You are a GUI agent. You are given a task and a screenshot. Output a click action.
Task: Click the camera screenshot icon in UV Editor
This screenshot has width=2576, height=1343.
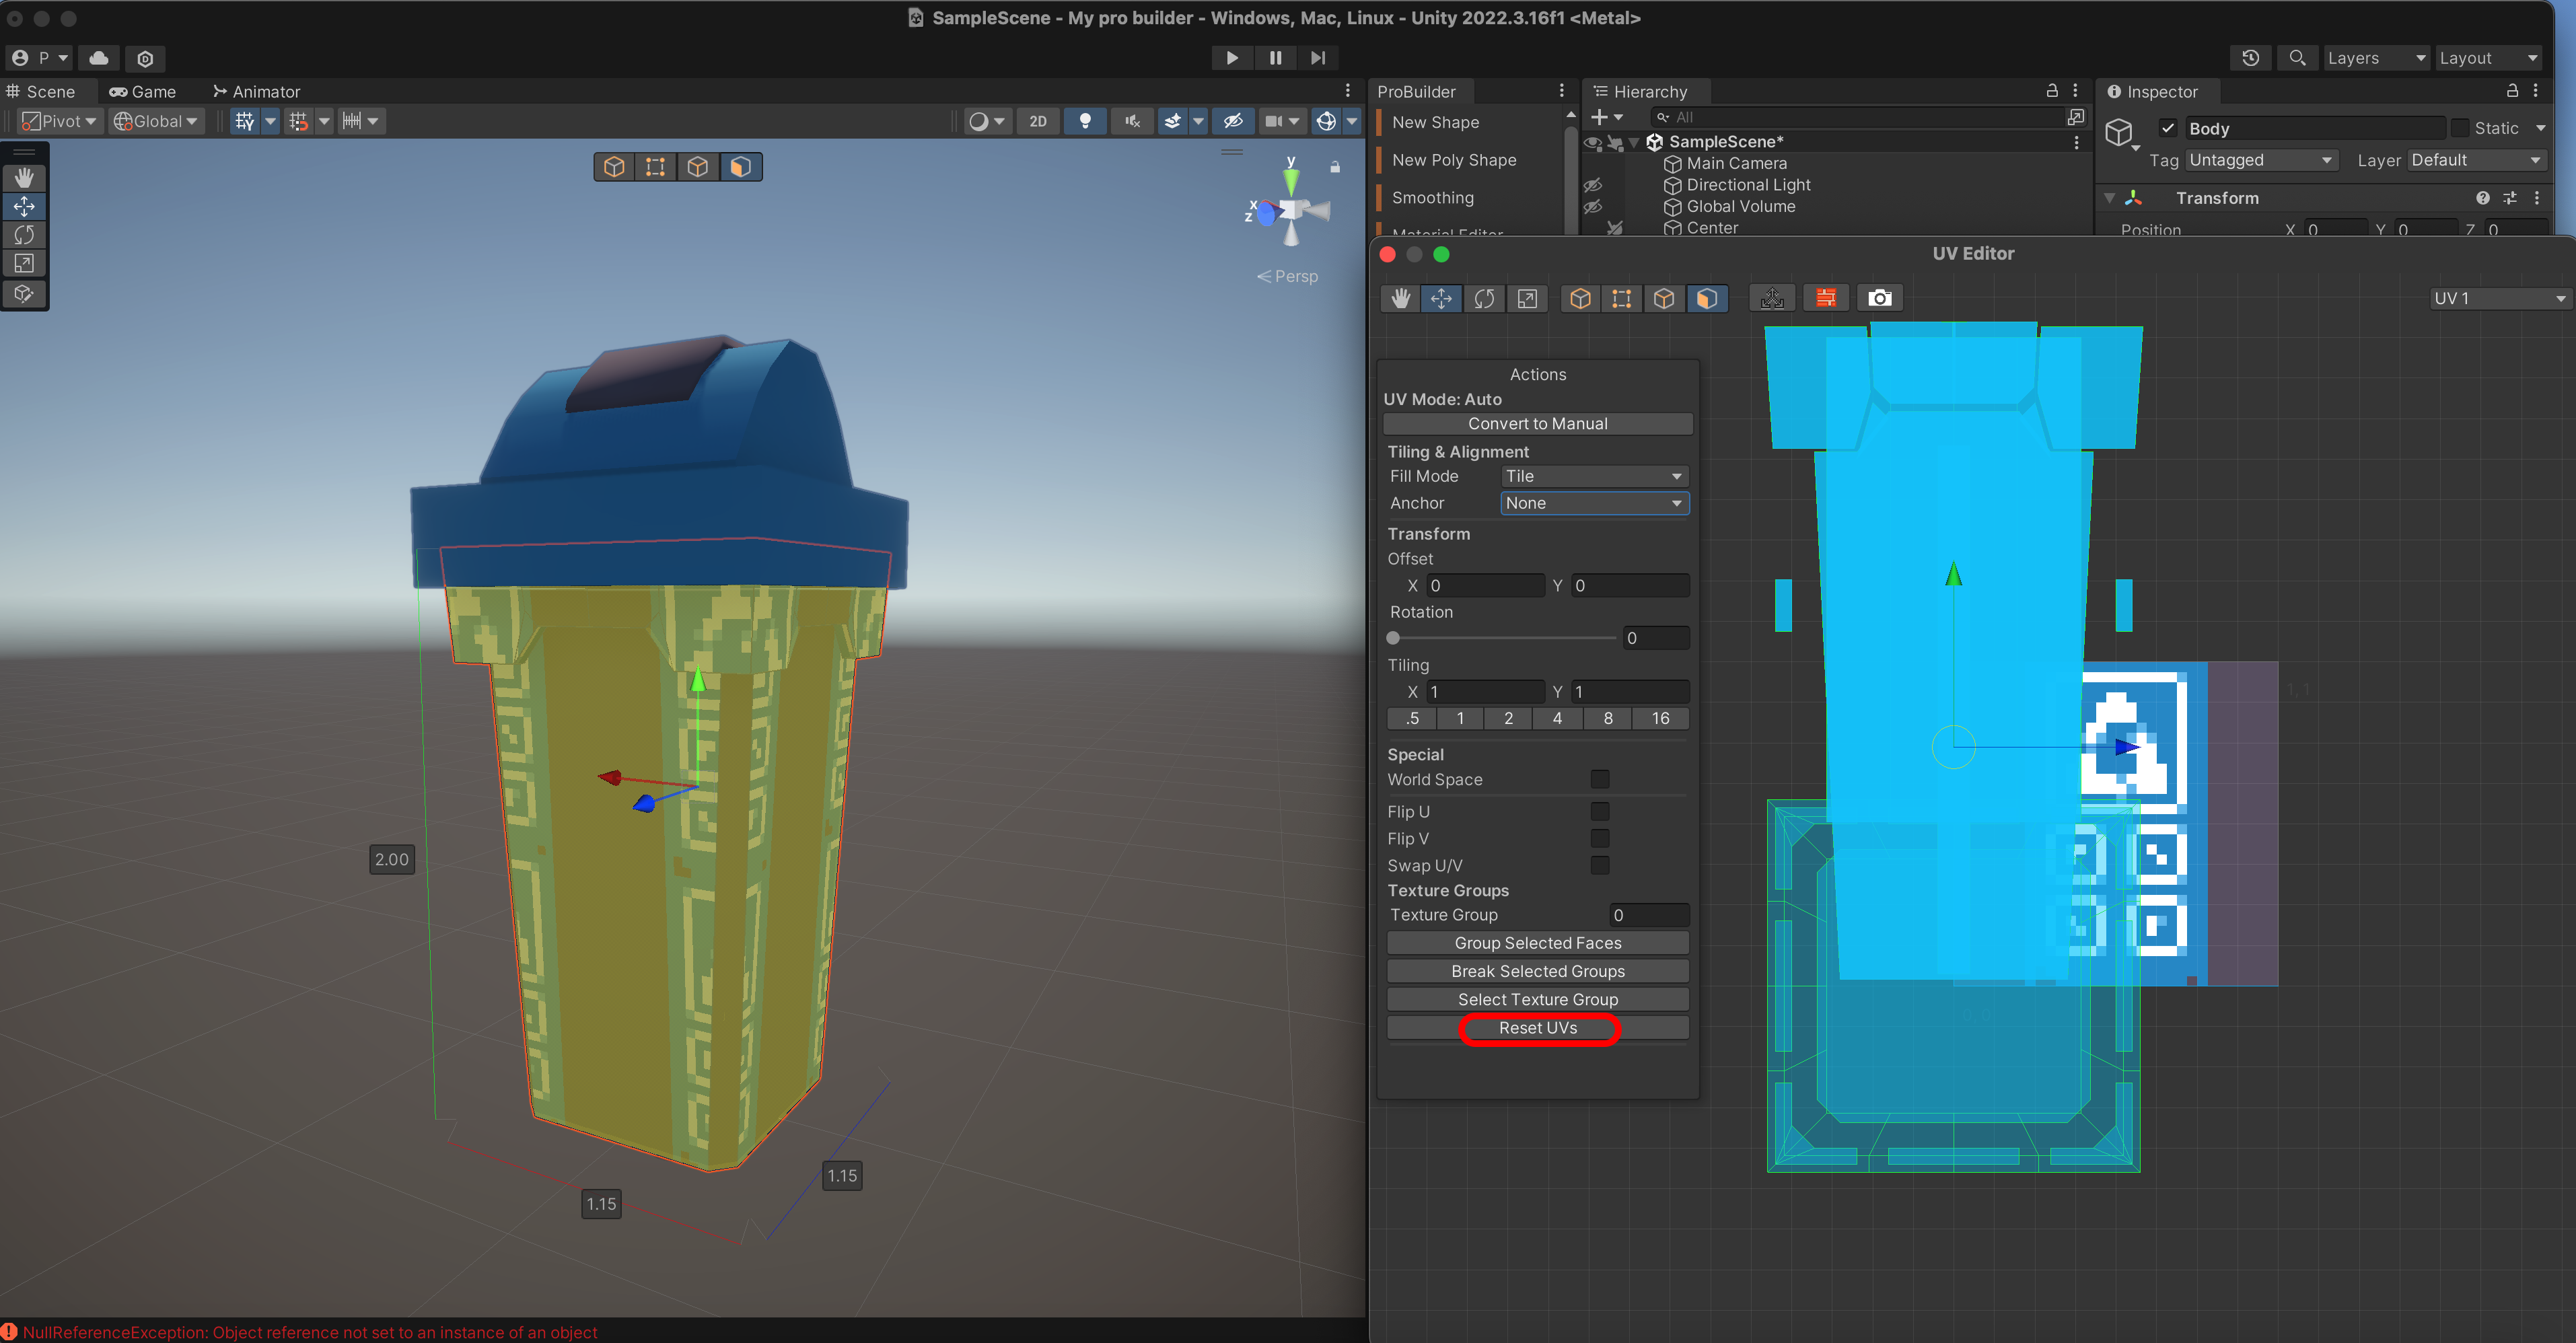click(x=1879, y=298)
